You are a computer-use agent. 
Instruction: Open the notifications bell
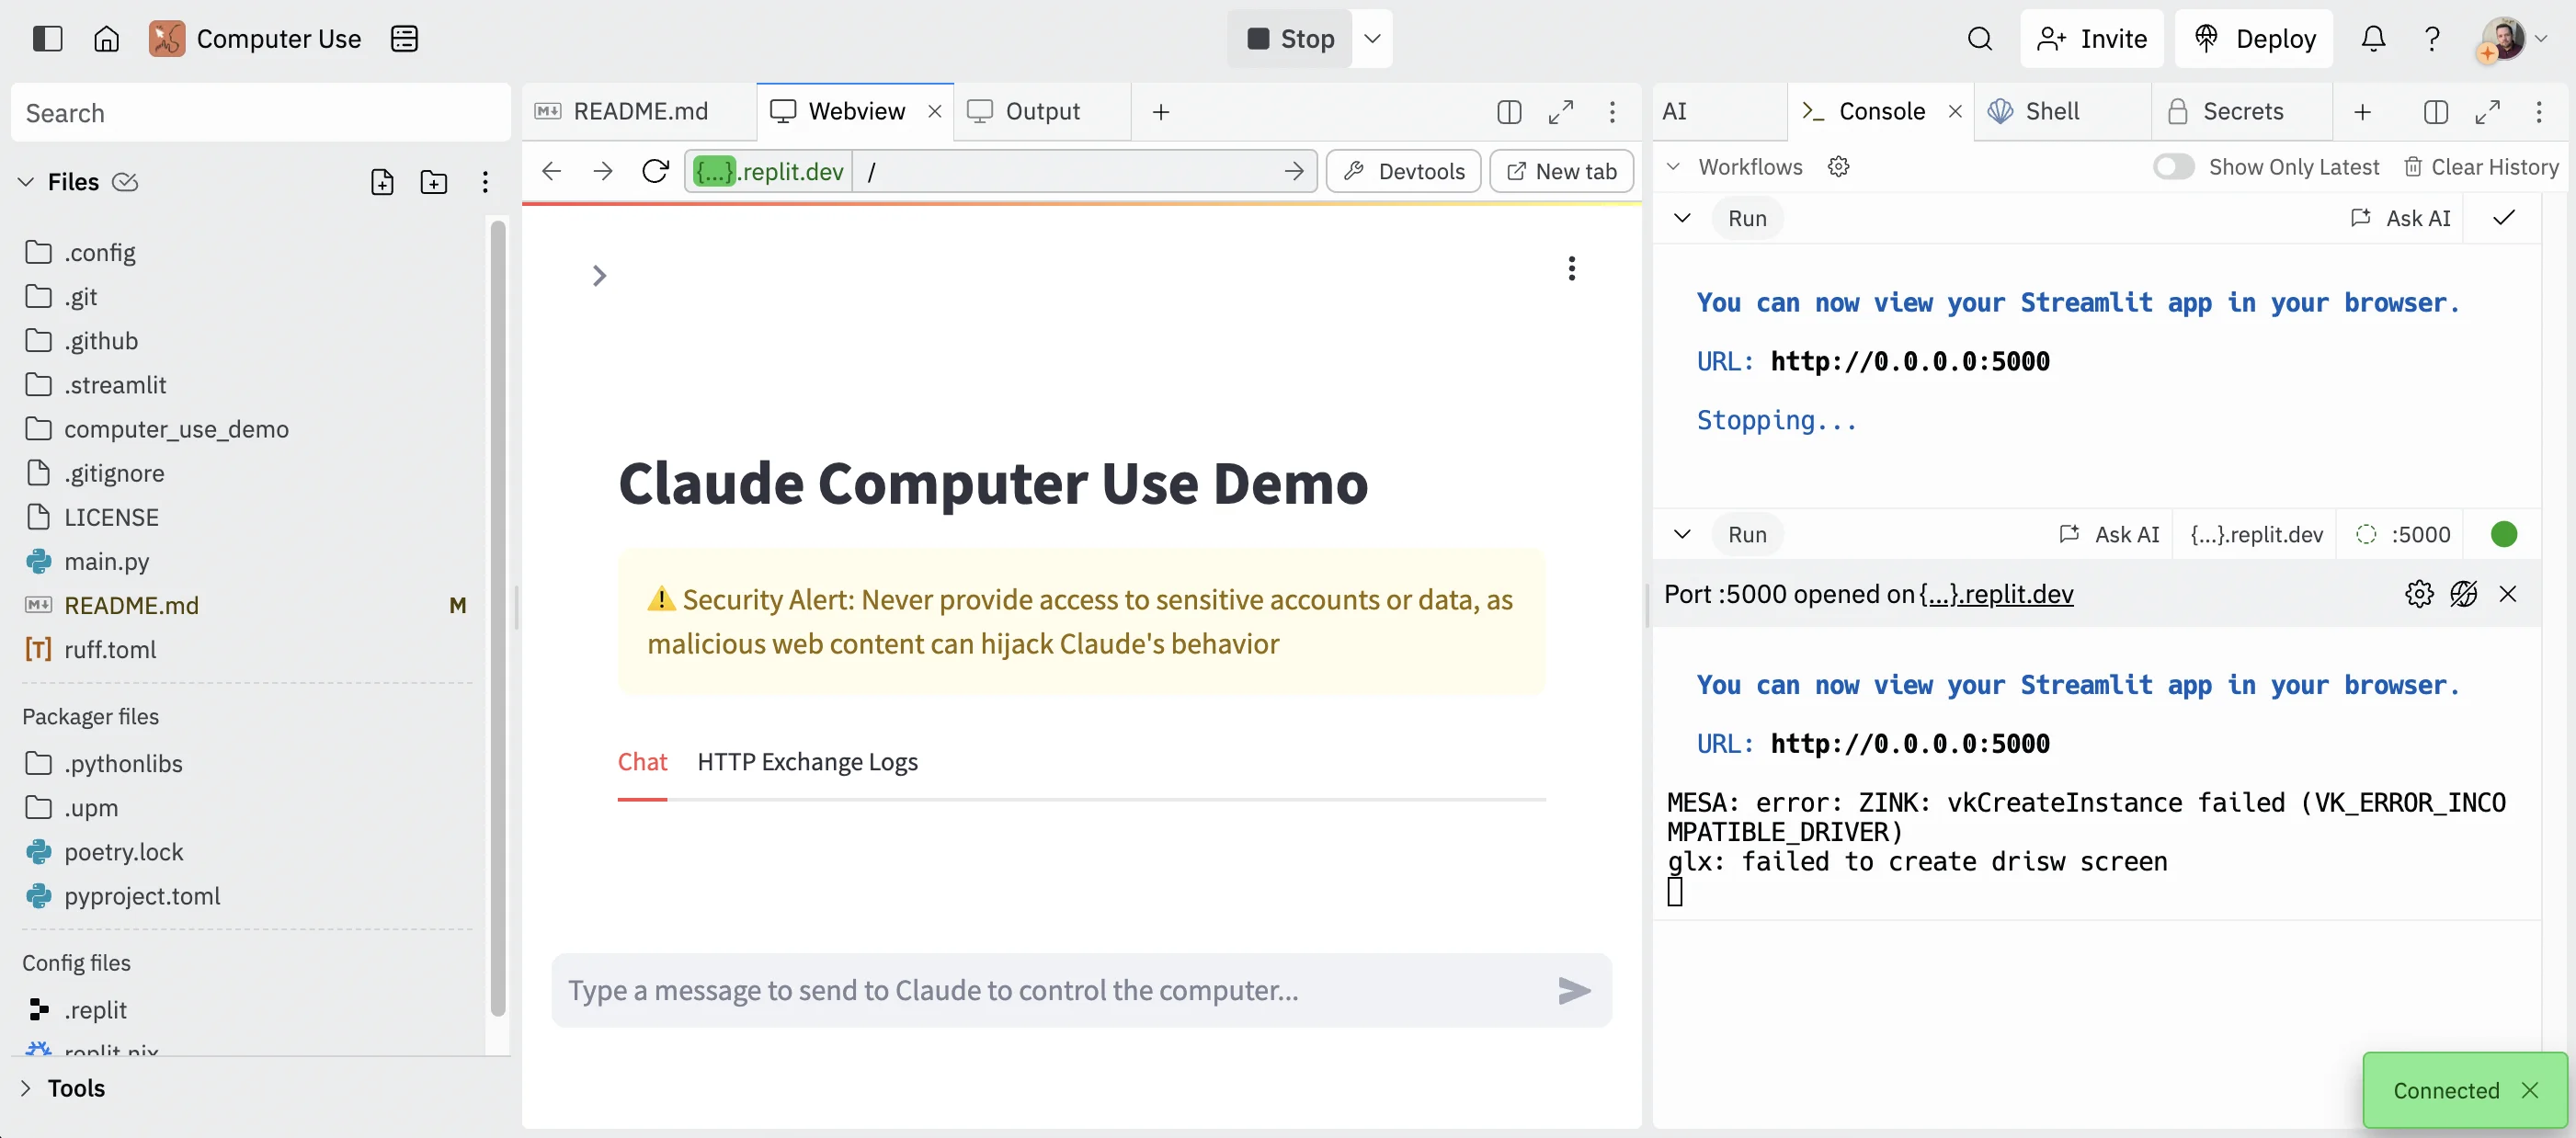pos(2372,38)
